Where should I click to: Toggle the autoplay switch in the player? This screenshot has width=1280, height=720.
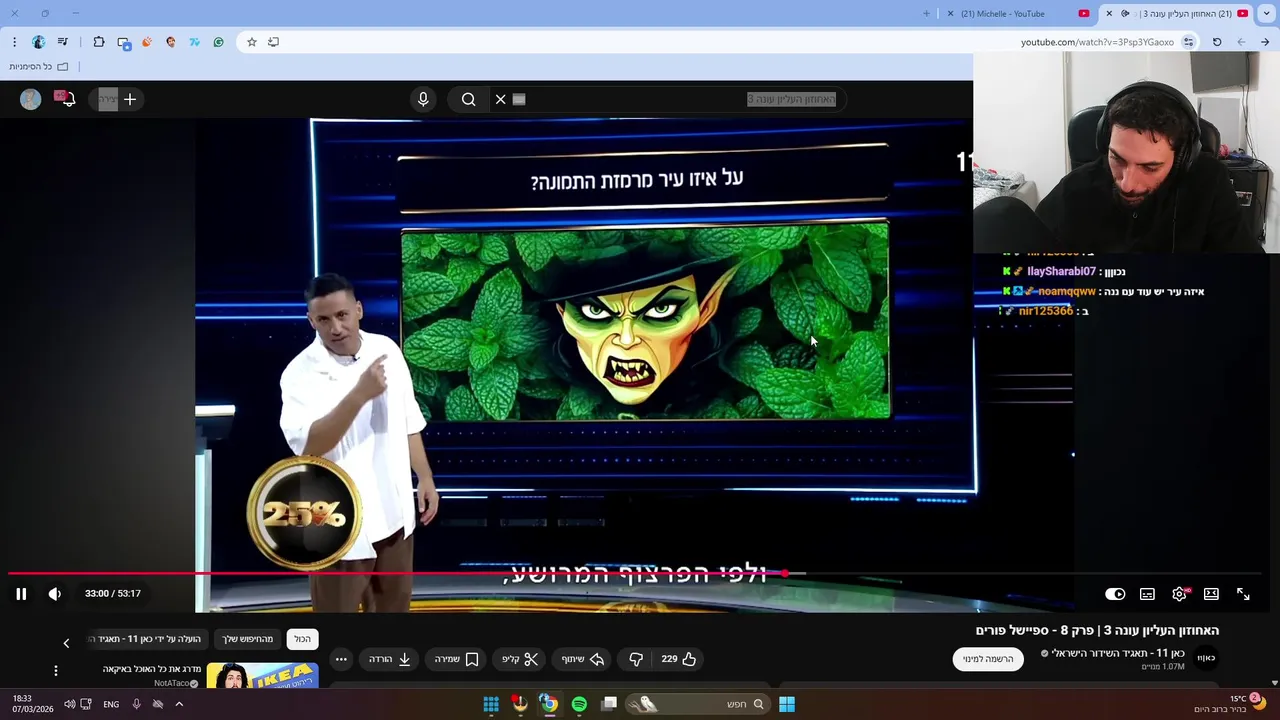tap(1115, 594)
